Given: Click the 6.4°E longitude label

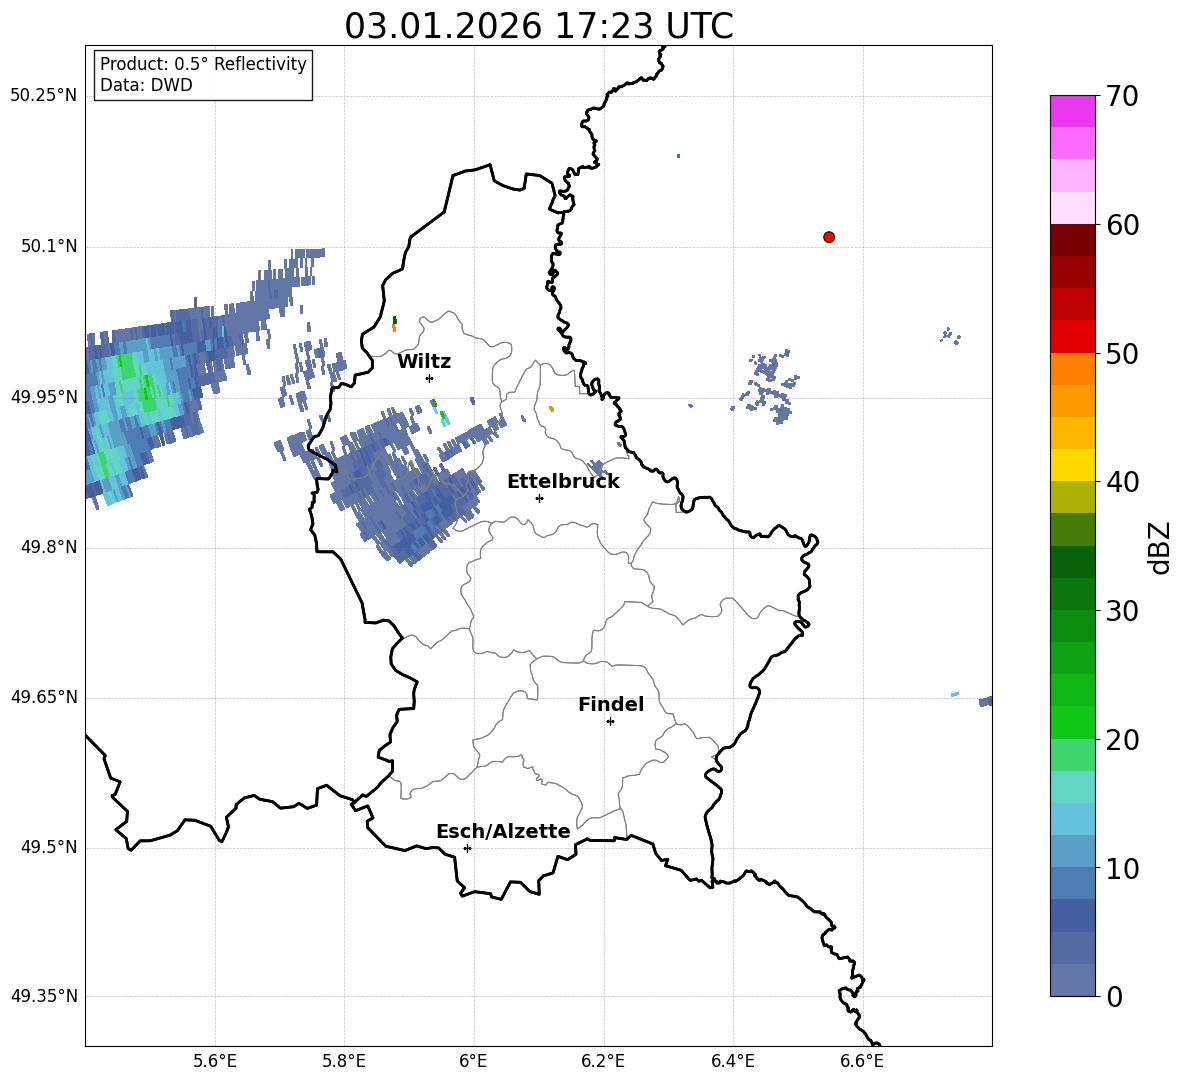Looking at the screenshot, I should [x=732, y=1061].
